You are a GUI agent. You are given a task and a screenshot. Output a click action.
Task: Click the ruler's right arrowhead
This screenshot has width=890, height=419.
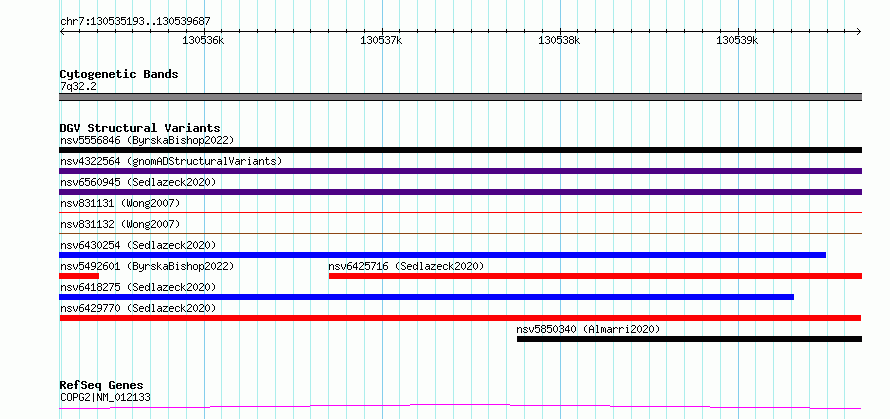point(859,31)
